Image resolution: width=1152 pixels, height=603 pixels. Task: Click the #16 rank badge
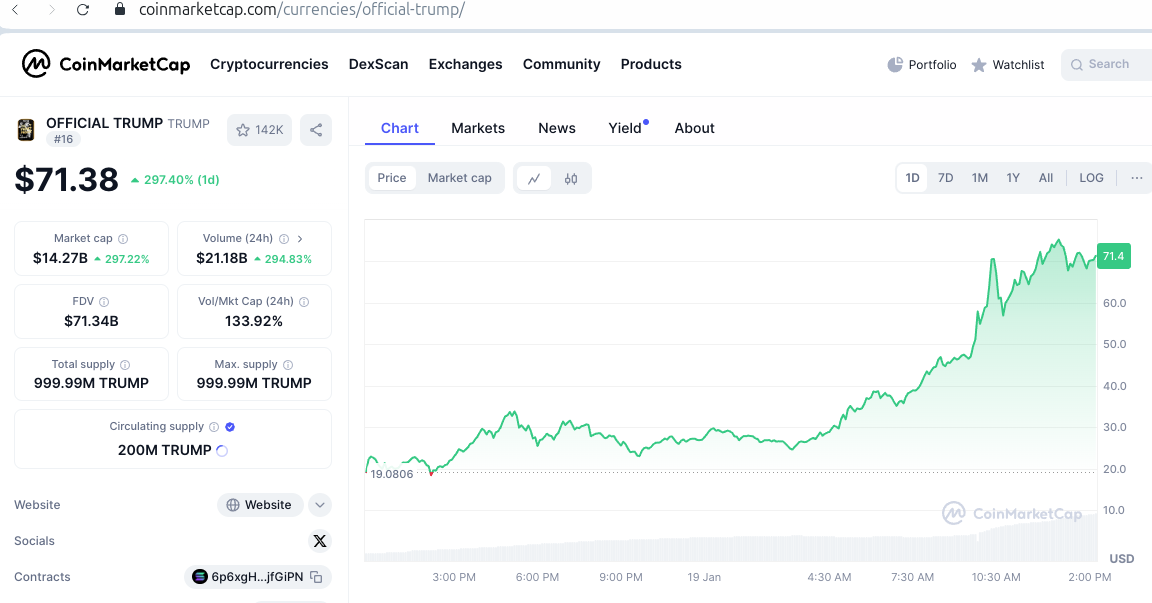63,140
